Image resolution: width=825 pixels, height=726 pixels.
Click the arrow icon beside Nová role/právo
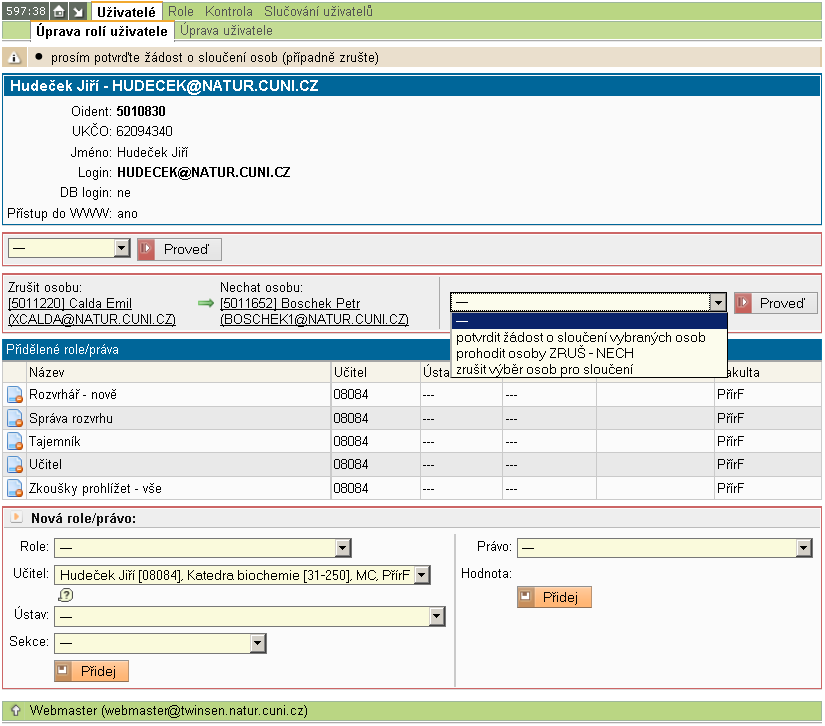click(16, 518)
